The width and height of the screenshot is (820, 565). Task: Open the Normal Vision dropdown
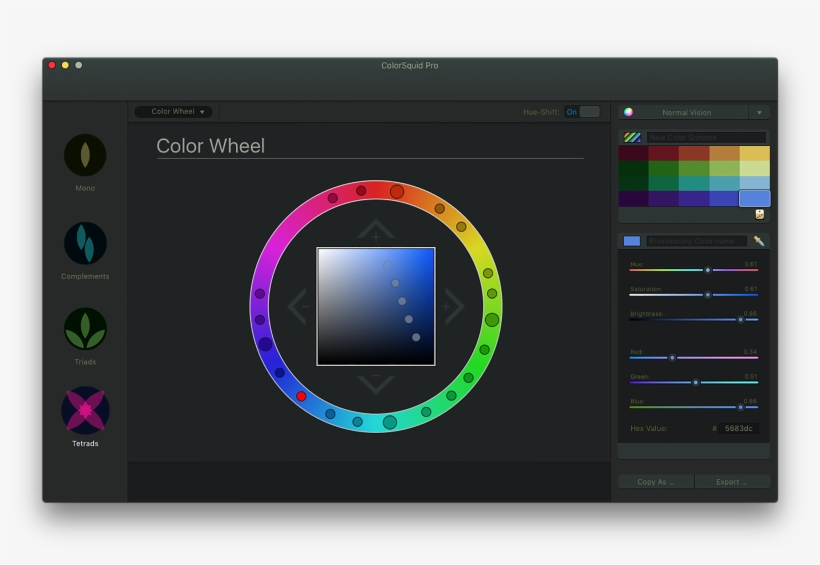tap(686, 112)
